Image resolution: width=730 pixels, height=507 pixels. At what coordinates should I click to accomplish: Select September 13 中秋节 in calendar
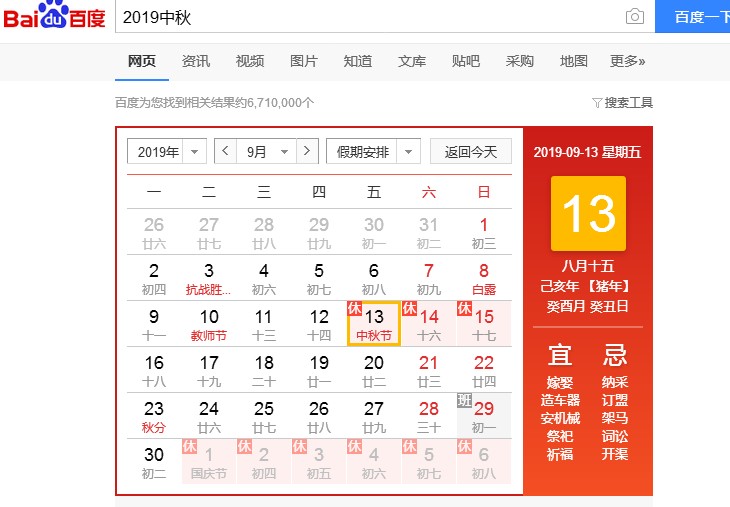pyautogui.click(x=374, y=324)
